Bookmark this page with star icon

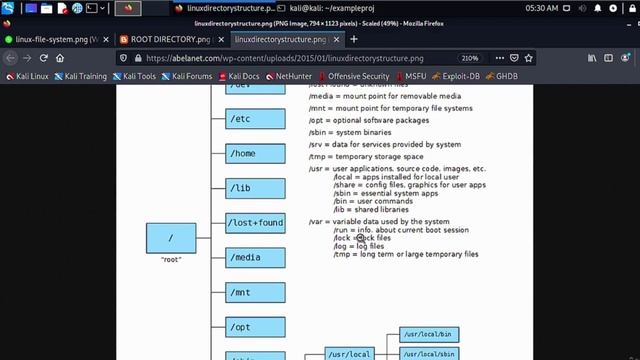[529, 58]
